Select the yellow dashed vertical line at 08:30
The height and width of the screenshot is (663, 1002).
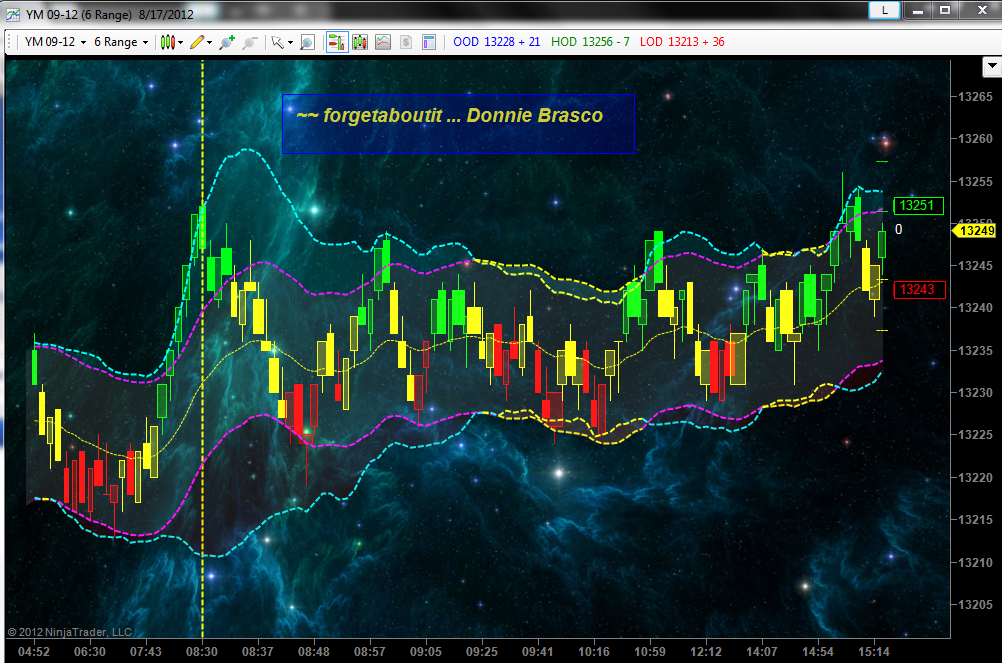[x=203, y=348]
